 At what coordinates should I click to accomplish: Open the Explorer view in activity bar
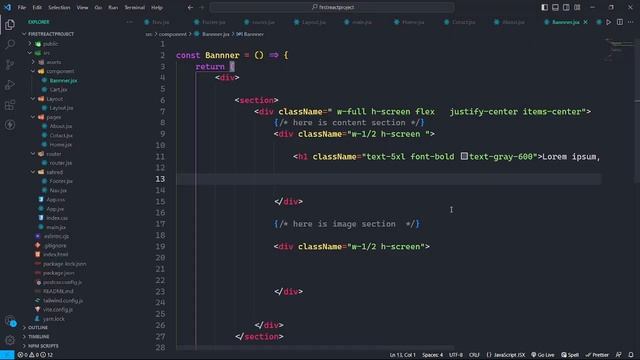10,24
